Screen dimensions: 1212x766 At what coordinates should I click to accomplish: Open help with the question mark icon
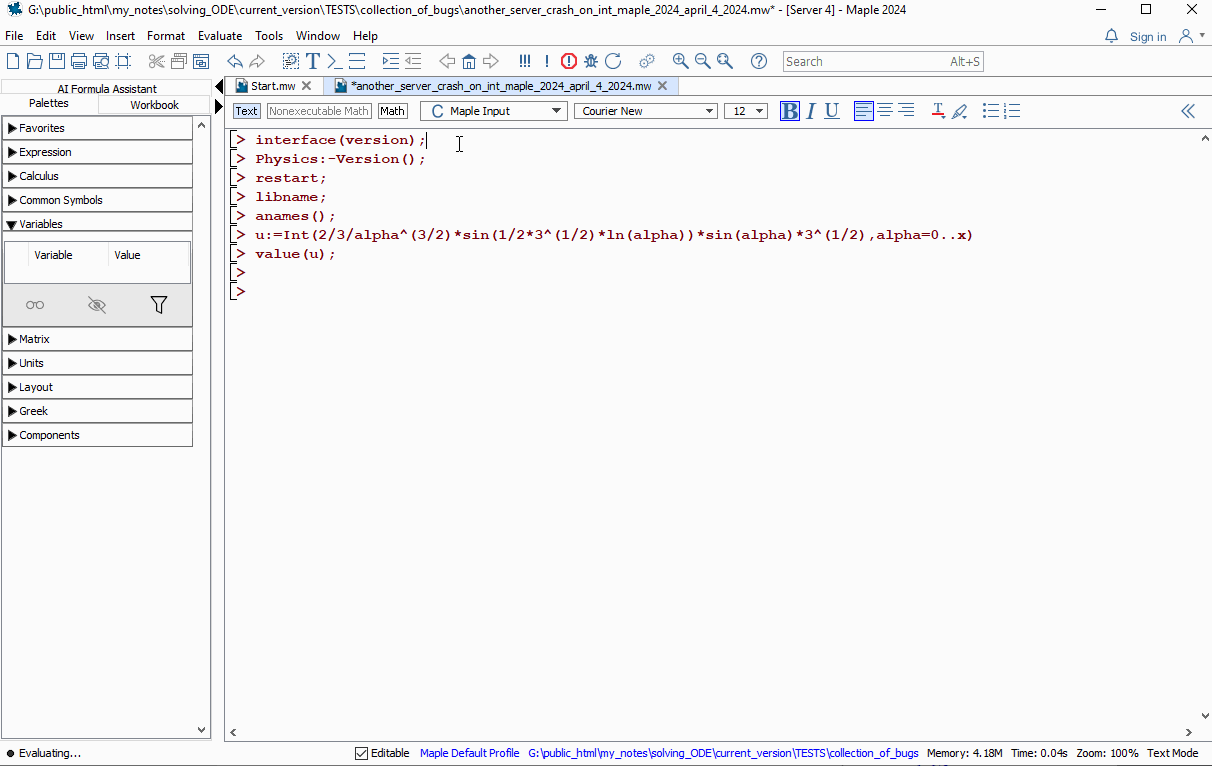[758, 61]
